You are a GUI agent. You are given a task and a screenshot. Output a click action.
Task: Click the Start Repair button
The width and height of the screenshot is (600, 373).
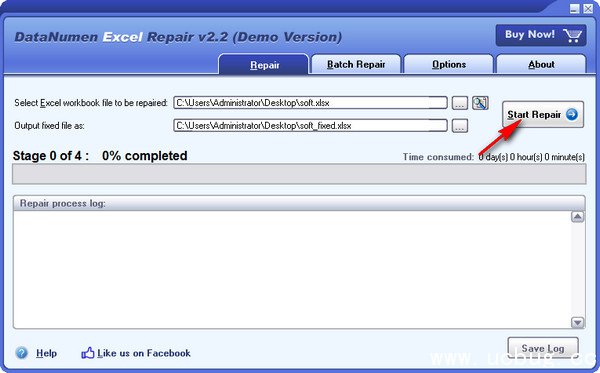[x=543, y=114]
